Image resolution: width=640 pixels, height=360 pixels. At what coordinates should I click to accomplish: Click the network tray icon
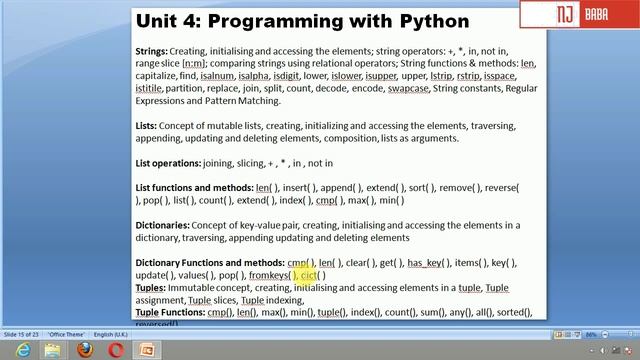(x=616, y=351)
